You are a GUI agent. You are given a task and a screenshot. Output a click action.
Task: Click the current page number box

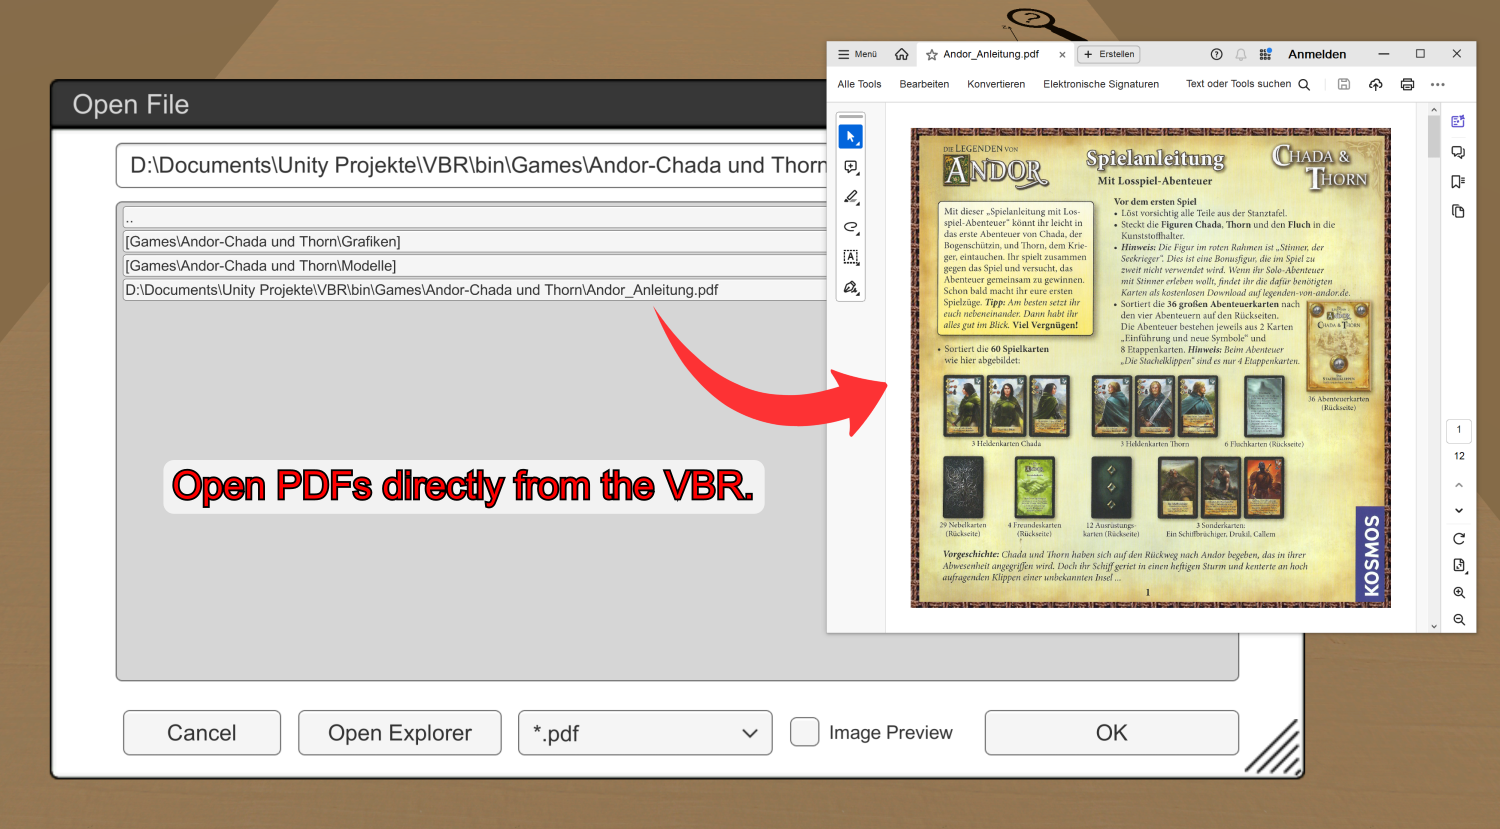[1459, 430]
